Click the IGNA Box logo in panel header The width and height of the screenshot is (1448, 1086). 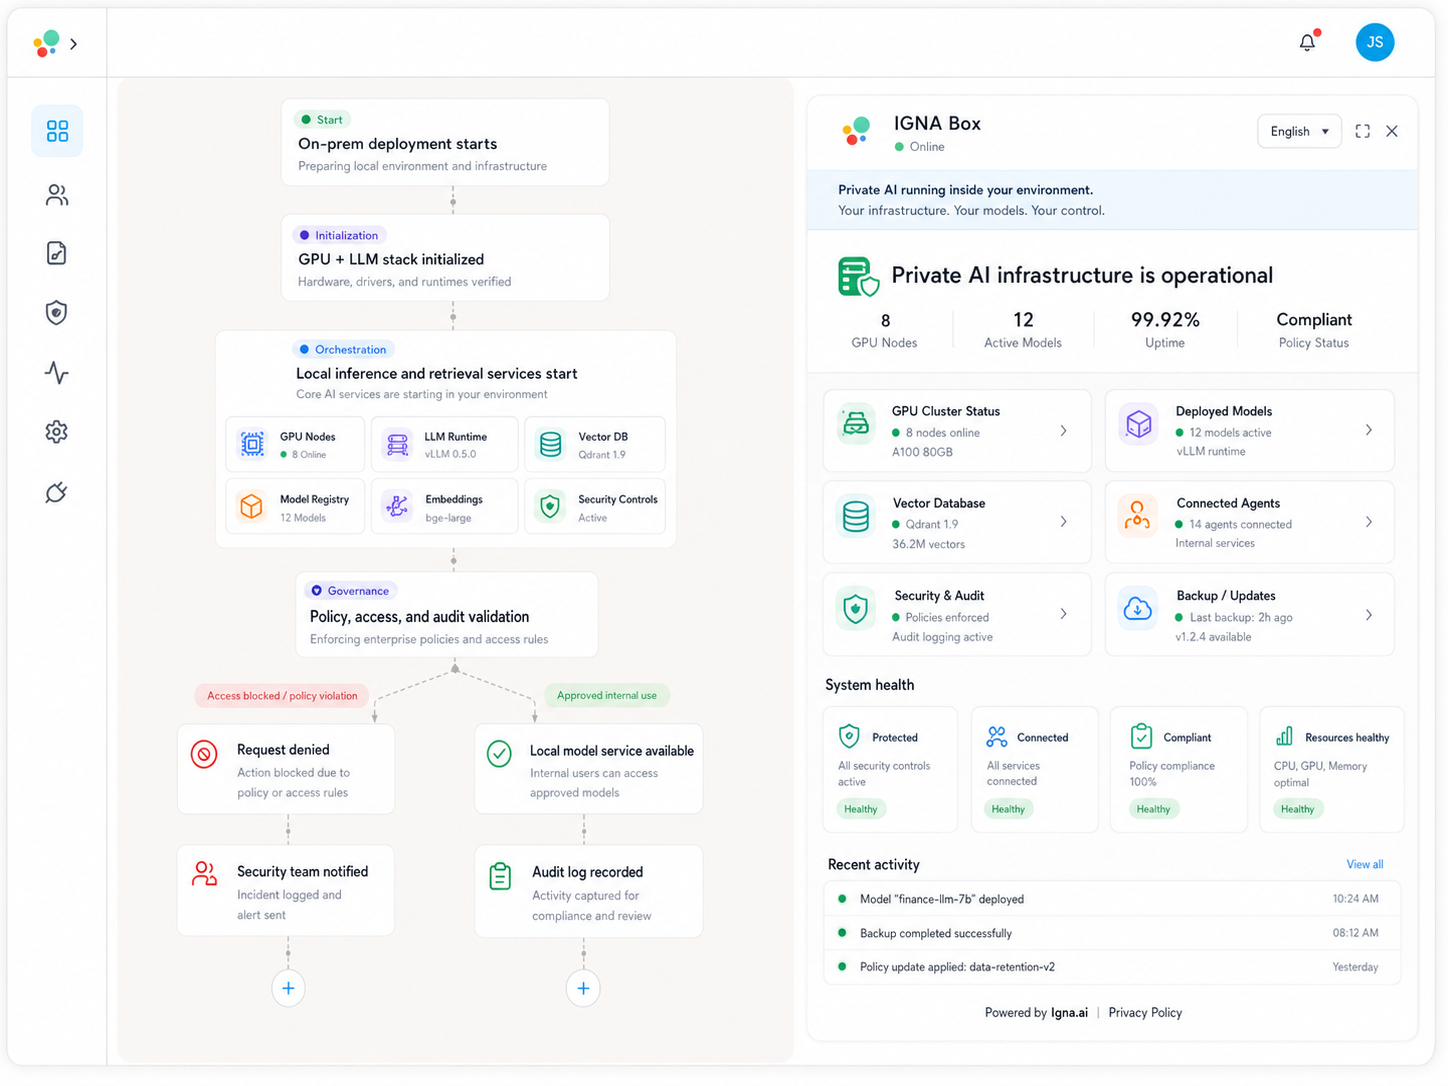click(x=856, y=131)
